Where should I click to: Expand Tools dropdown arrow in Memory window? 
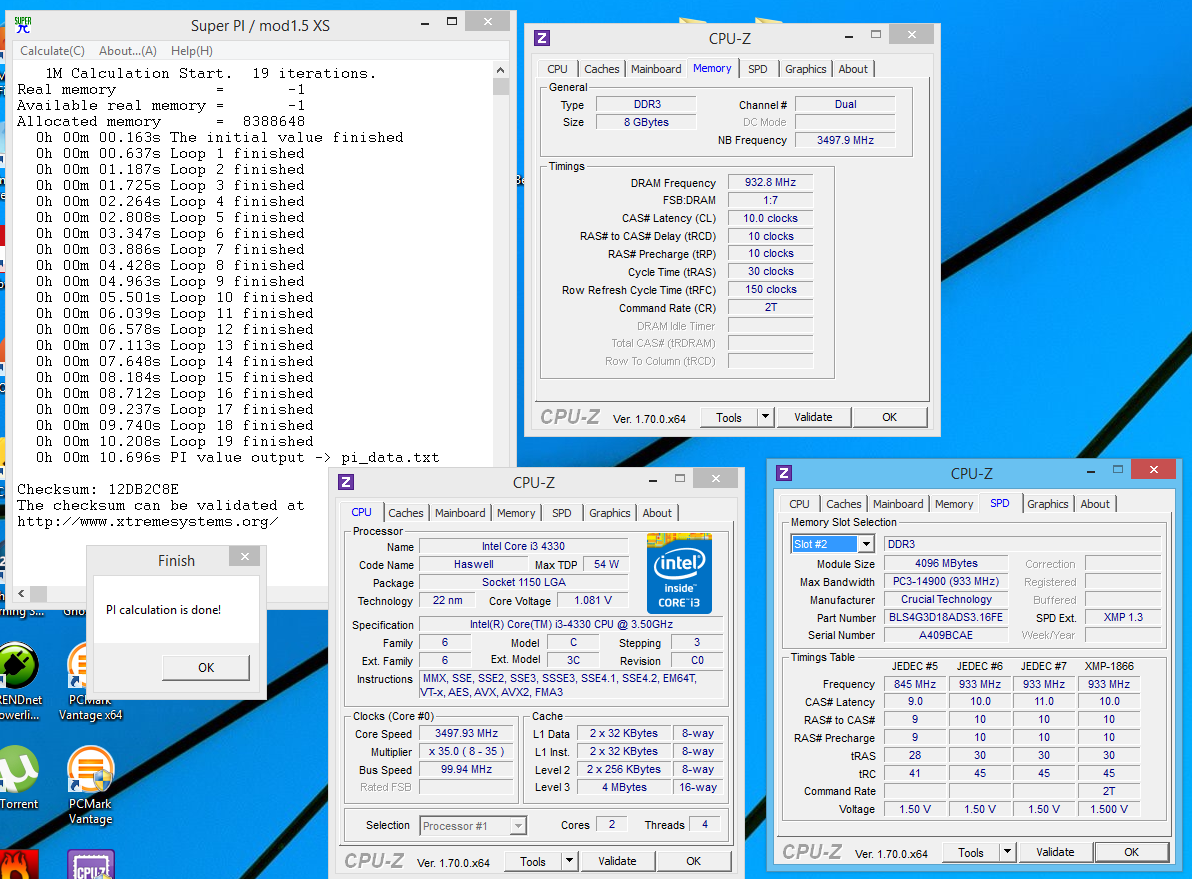[766, 417]
